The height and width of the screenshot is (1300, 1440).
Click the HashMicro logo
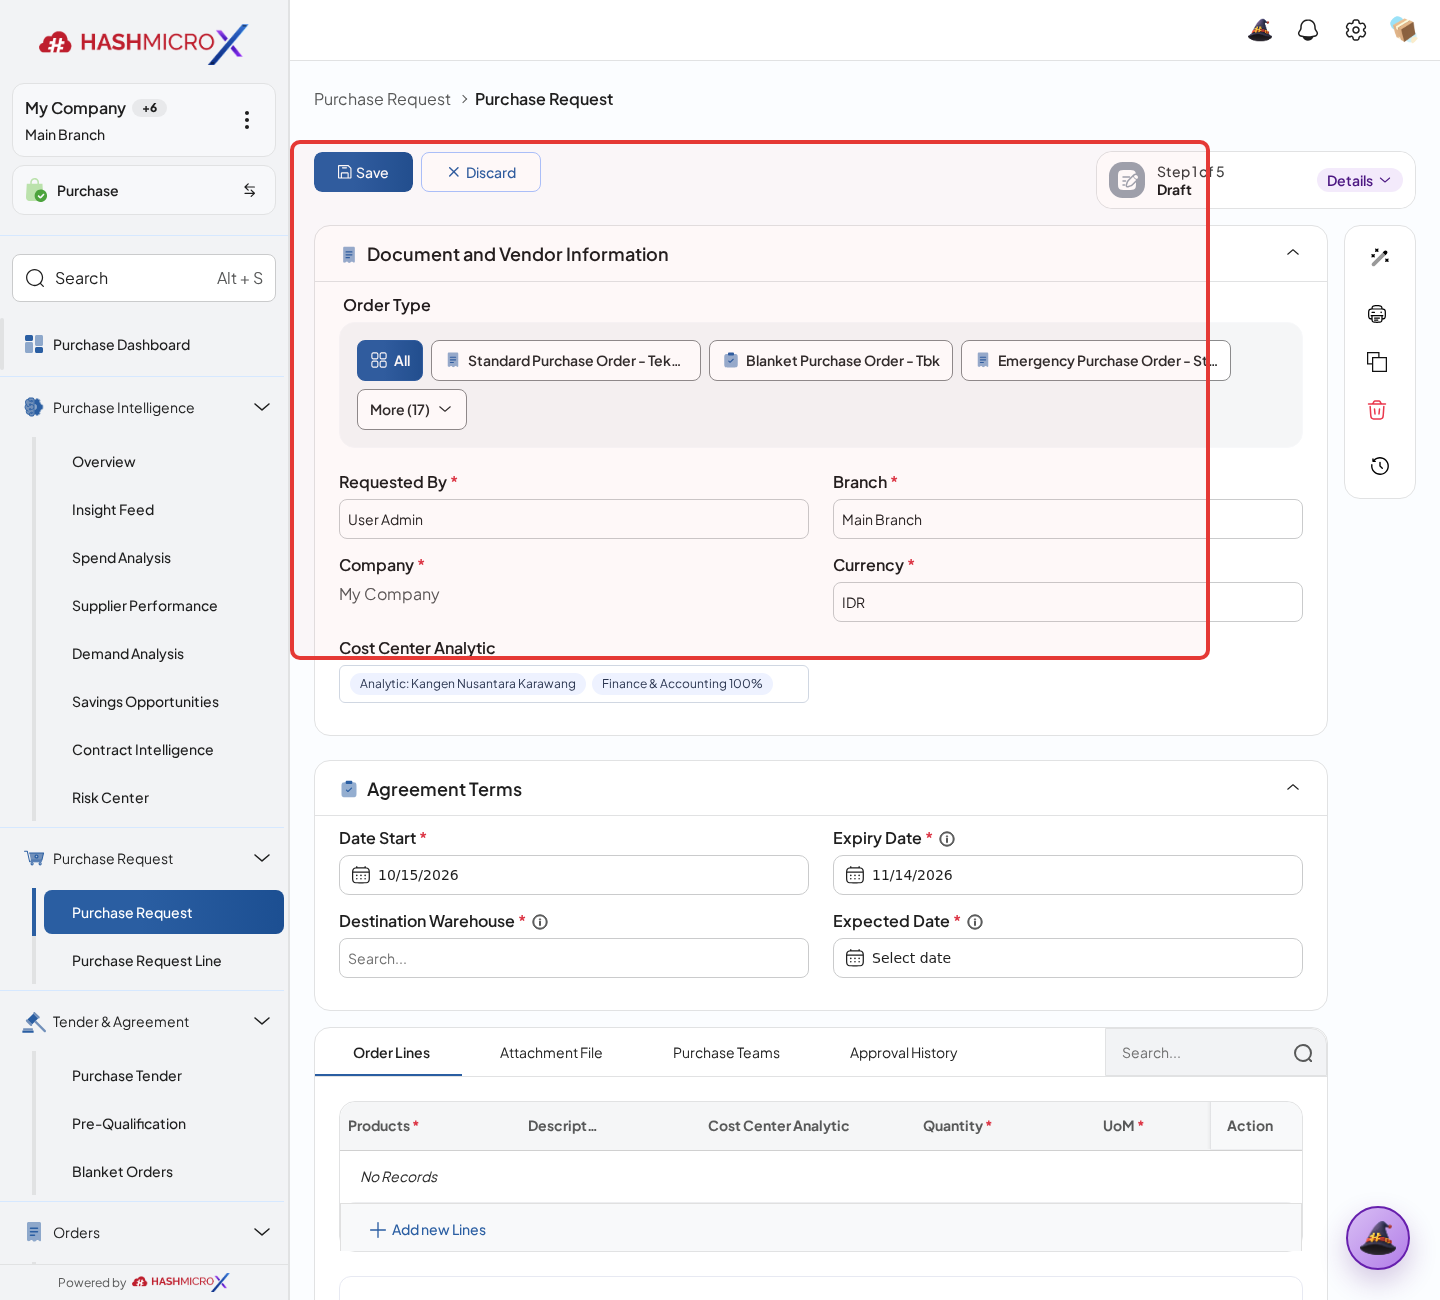(144, 43)
